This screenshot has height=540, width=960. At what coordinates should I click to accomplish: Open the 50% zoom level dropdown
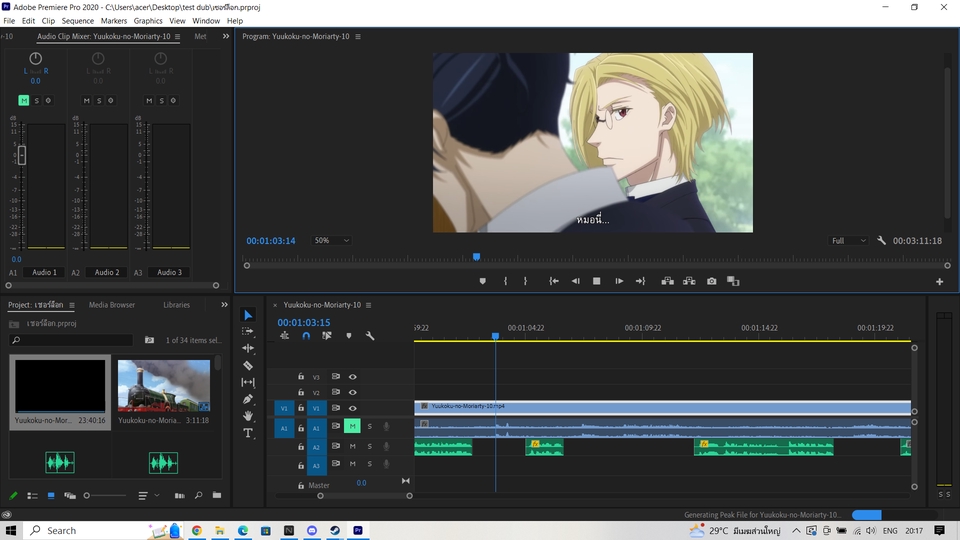click(x=332, y=241)
